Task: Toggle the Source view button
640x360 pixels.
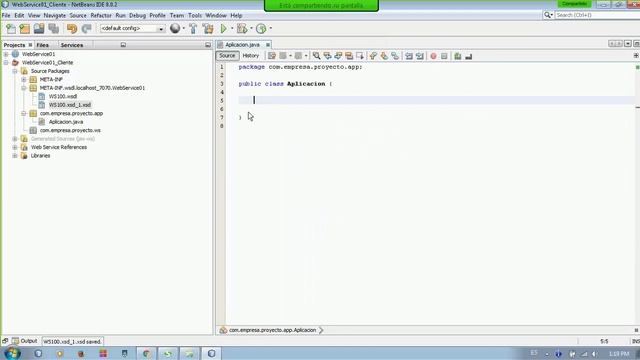Action: pyautogui.click(x=227, y=56)
